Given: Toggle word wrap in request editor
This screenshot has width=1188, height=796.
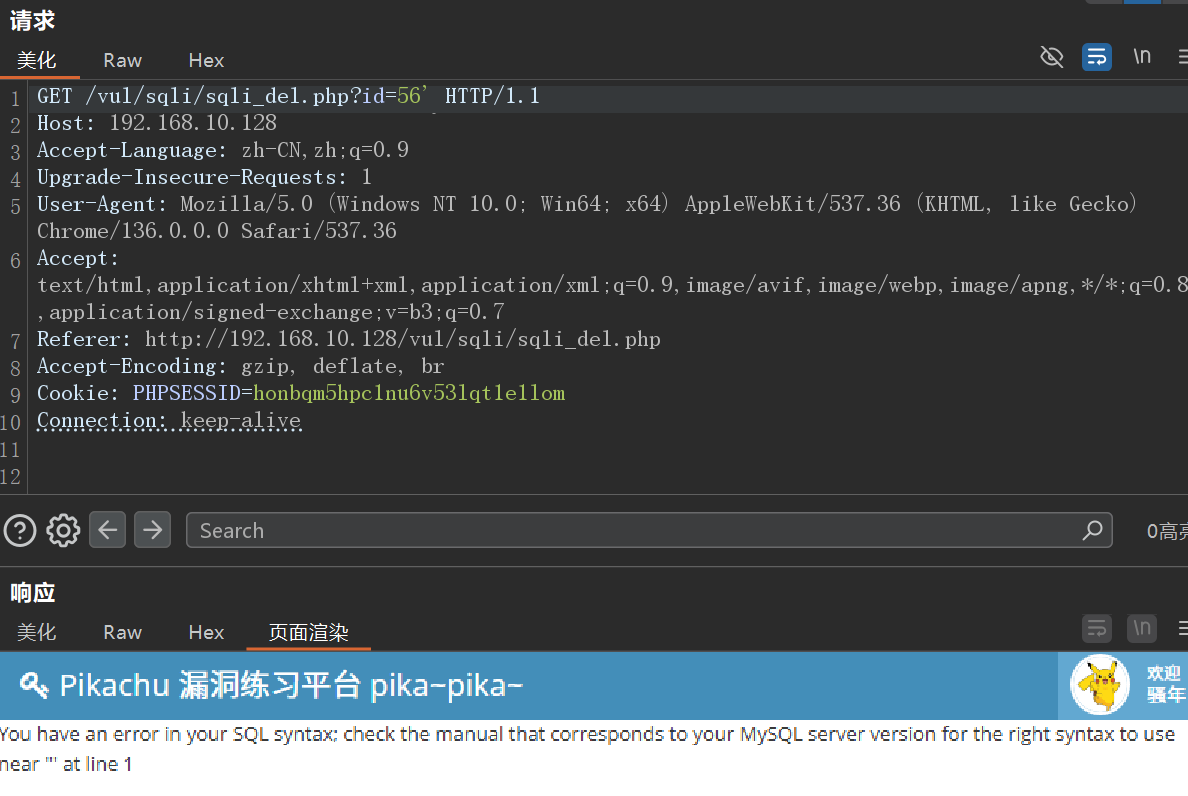Looking at the screenshot, I should (1097, 57).
